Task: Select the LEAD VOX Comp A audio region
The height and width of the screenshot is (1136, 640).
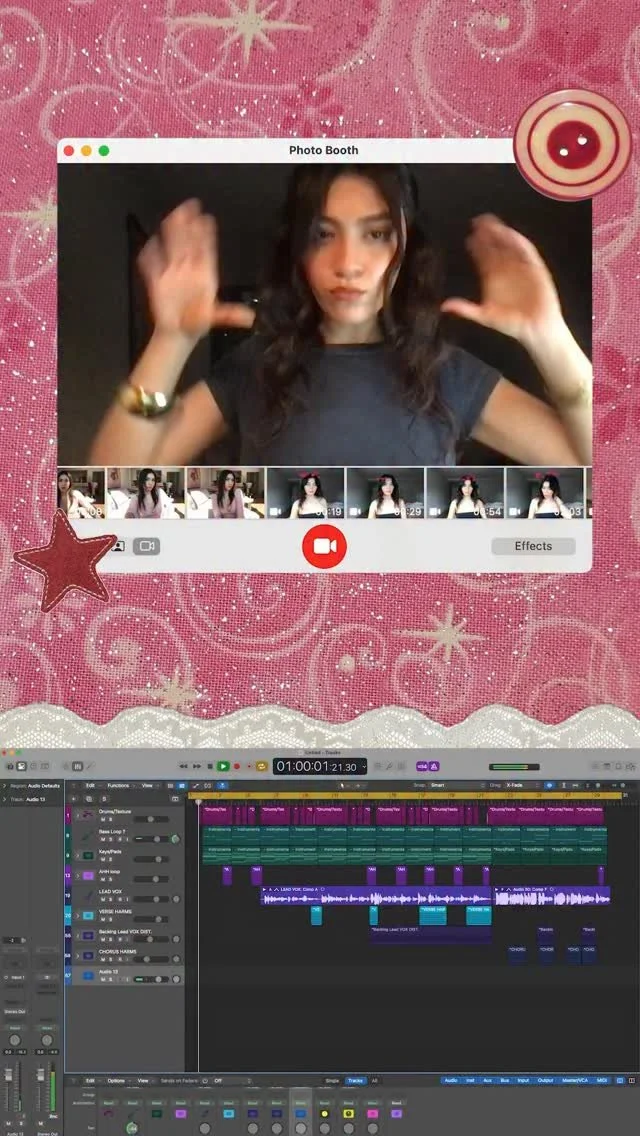Action: (376, 896)
